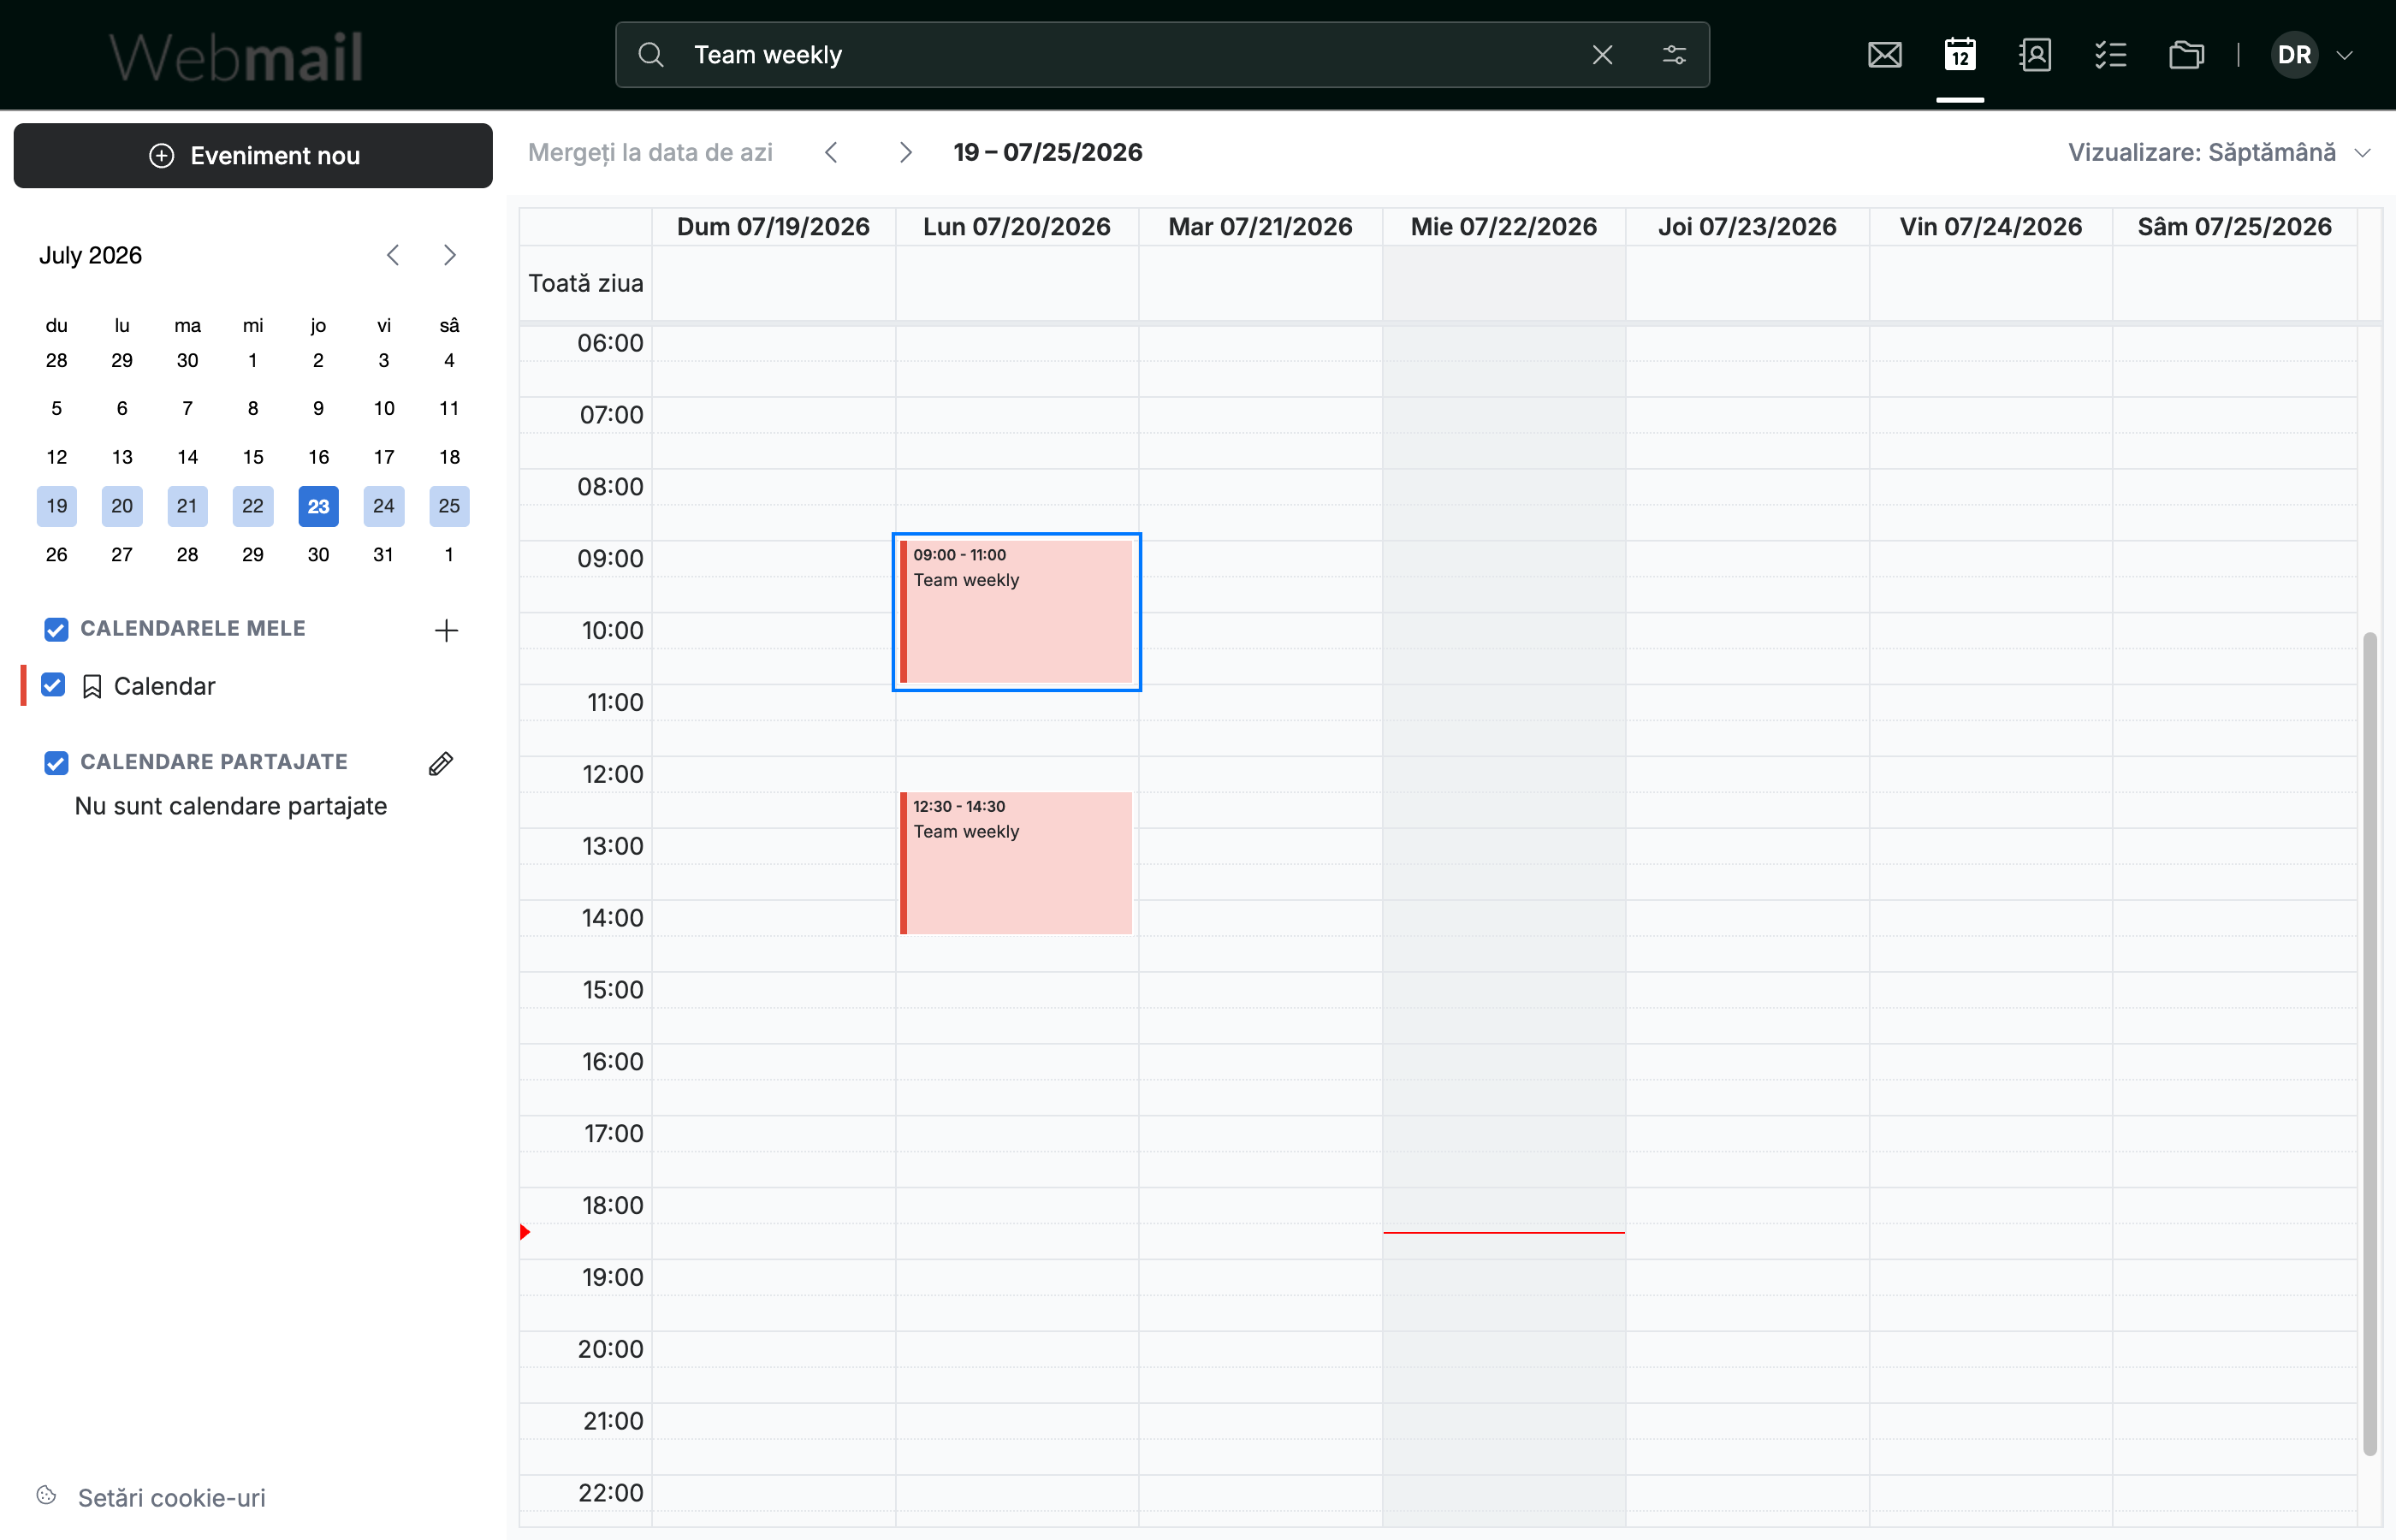Viewport: 2396px width, 1540px height.
Task: Open the Mail envelope icon
Action: click(1884, 55)
